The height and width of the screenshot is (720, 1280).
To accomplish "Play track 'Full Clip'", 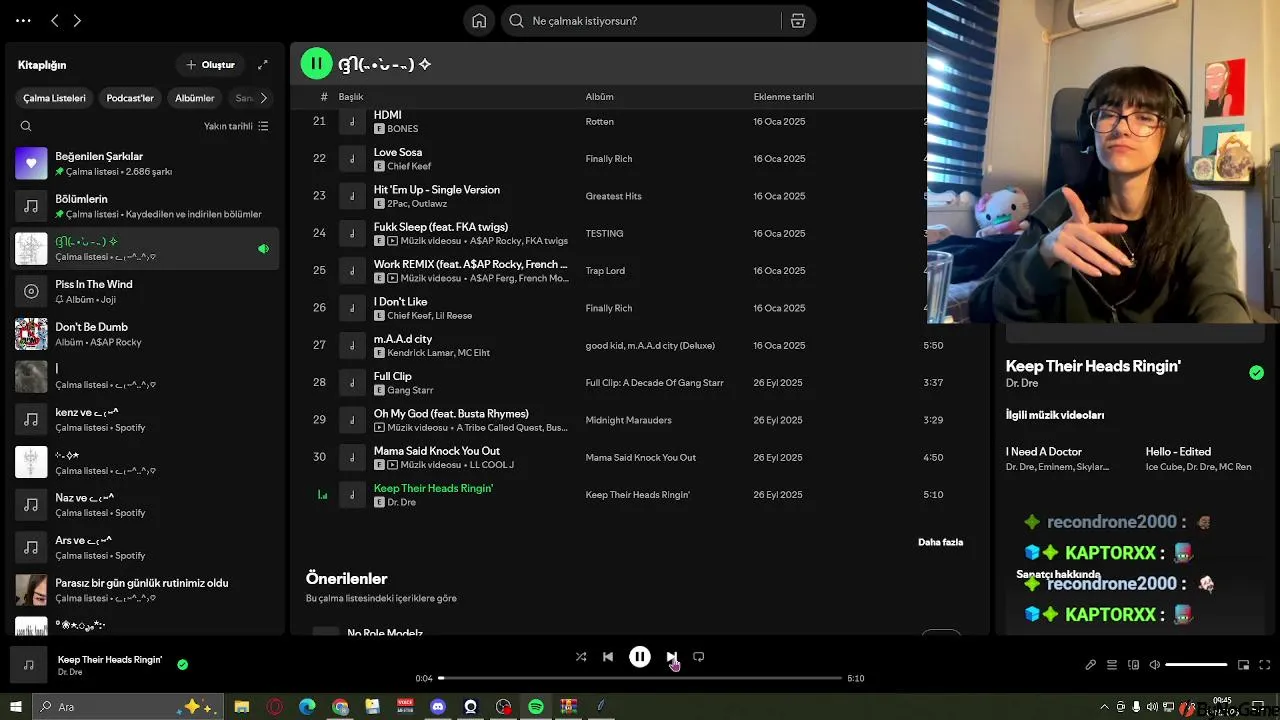I will point(392,376).
